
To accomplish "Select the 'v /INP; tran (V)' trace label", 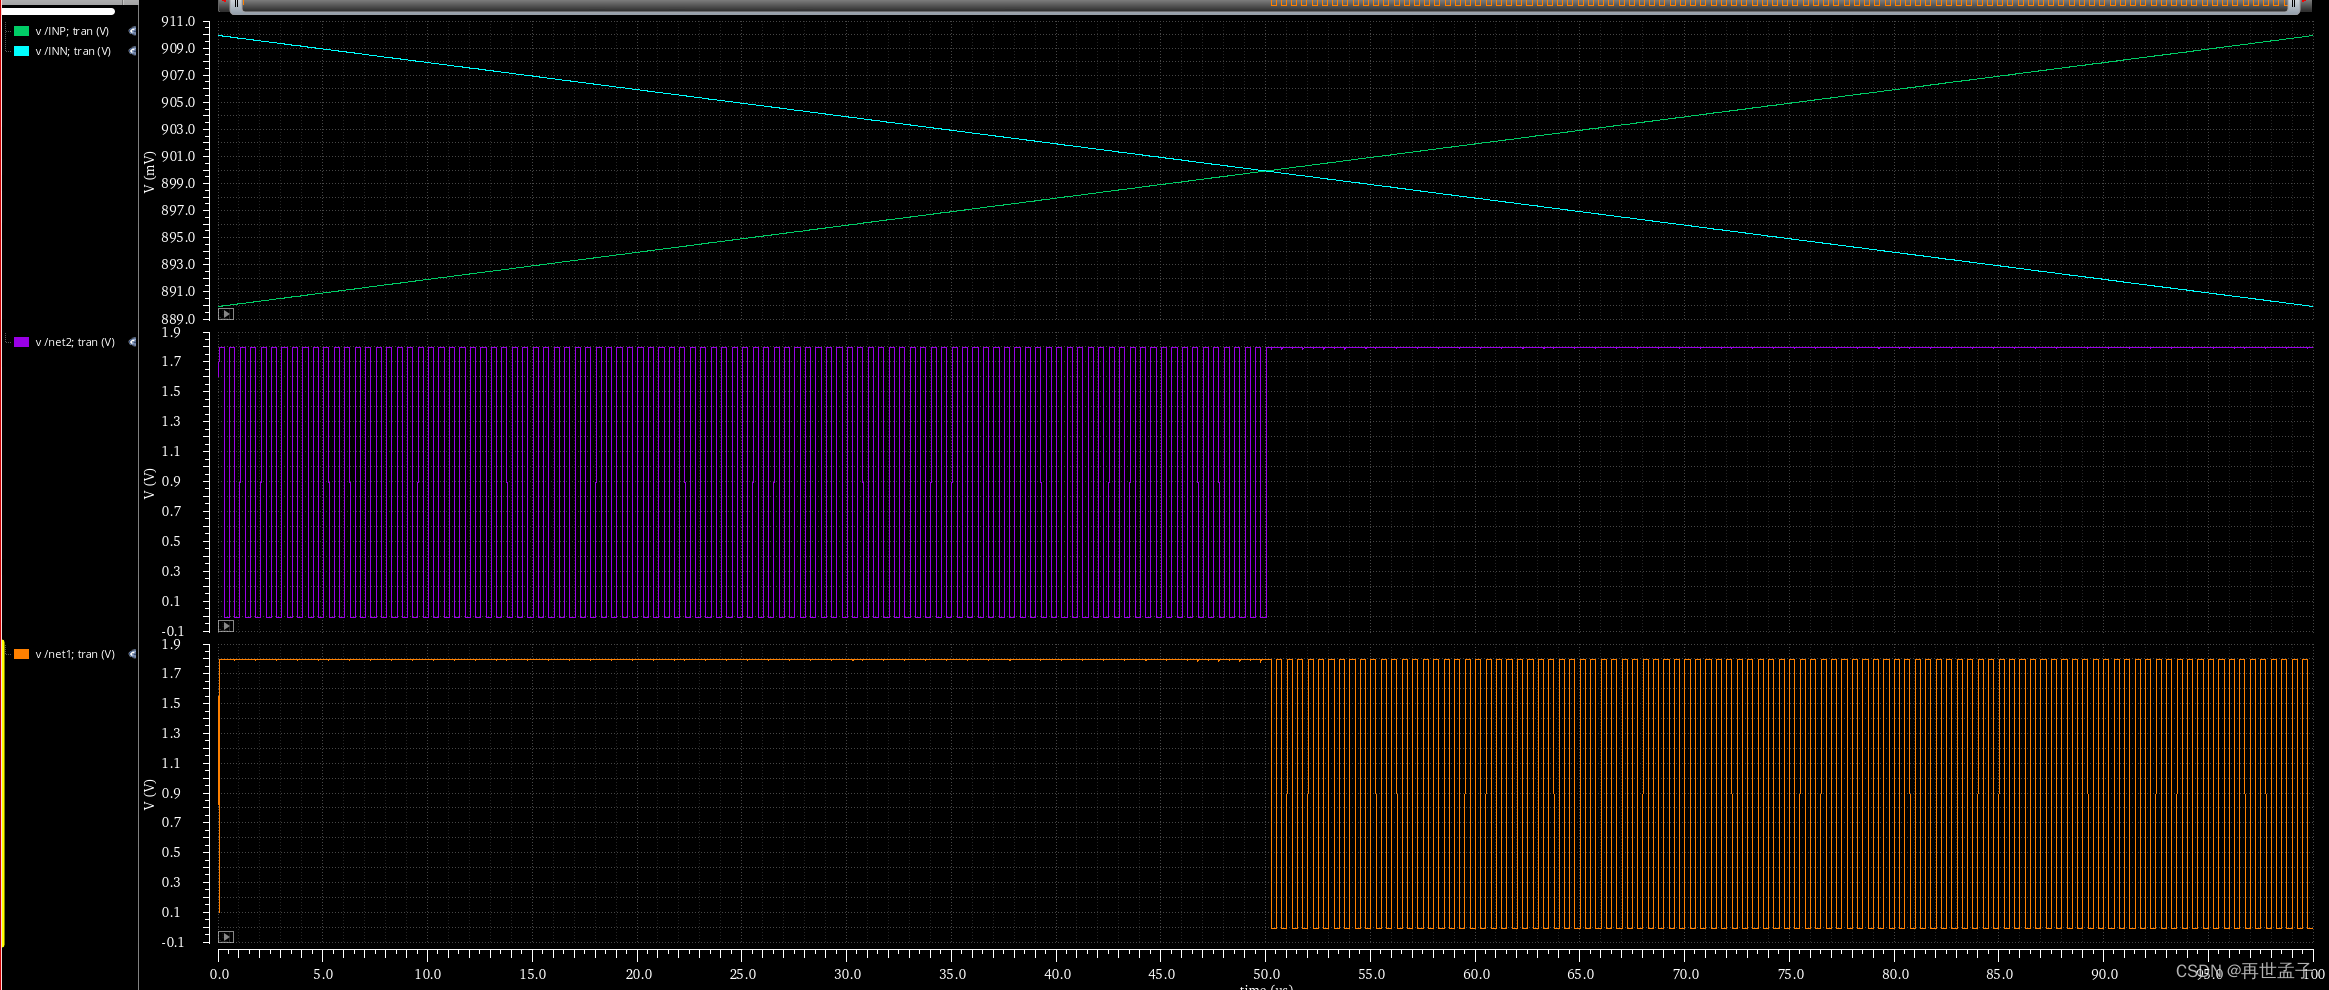I will point(72,31).
